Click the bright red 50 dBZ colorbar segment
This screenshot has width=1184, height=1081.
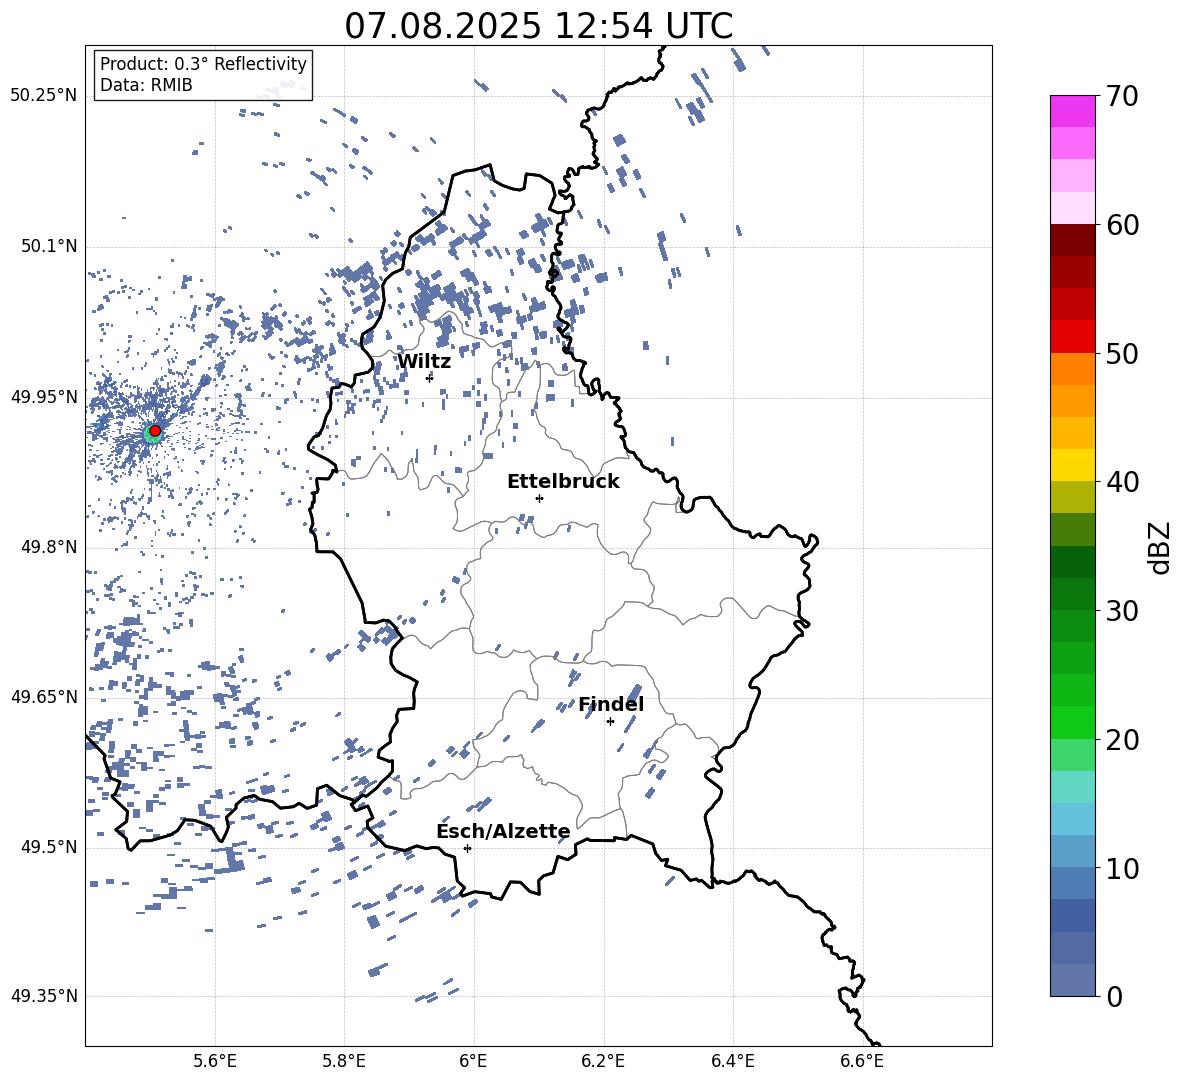[x=1073, y=337]
